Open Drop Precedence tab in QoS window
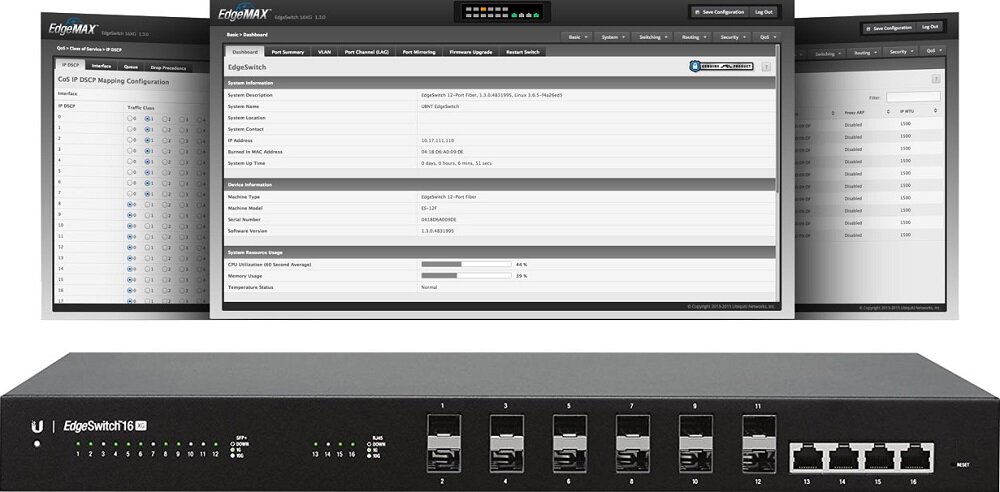 pos(168,68)
